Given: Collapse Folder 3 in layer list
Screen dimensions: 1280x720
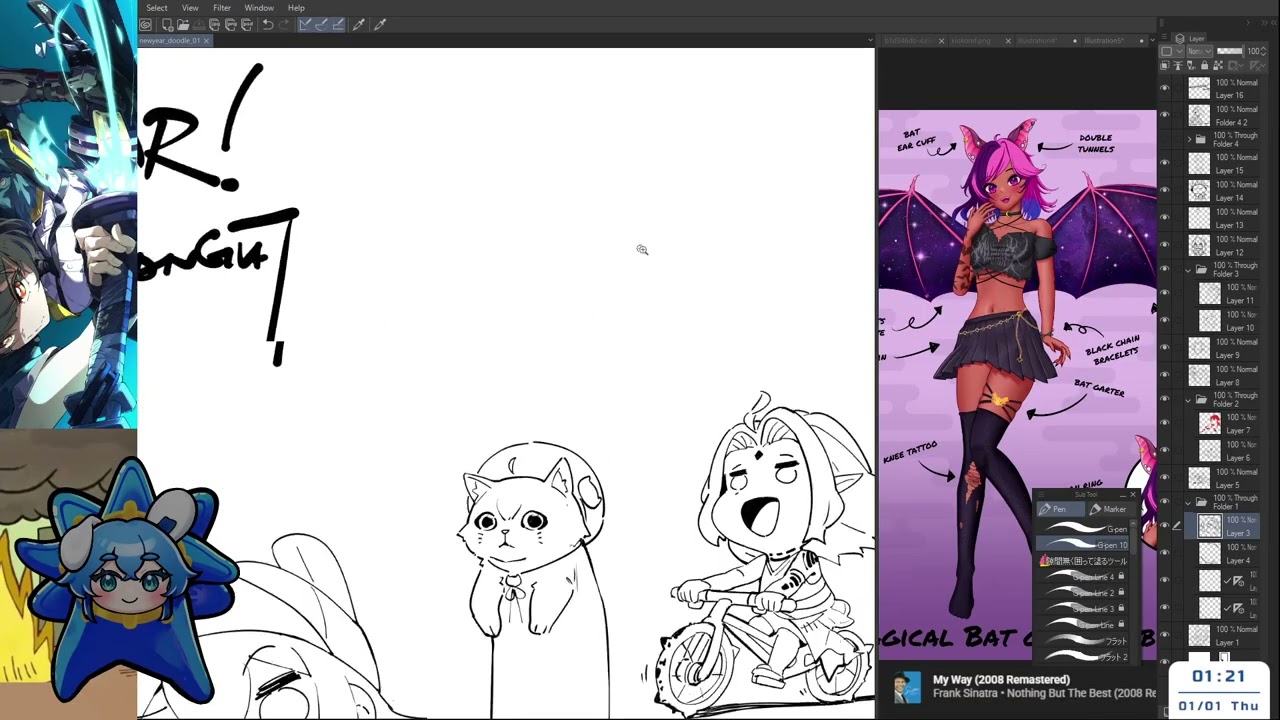Looking at the screenshot, I should point(1188,270).
